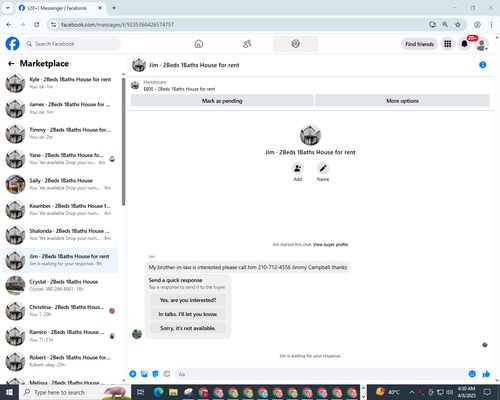Click the Windows taskbar search box

point(75,392)
